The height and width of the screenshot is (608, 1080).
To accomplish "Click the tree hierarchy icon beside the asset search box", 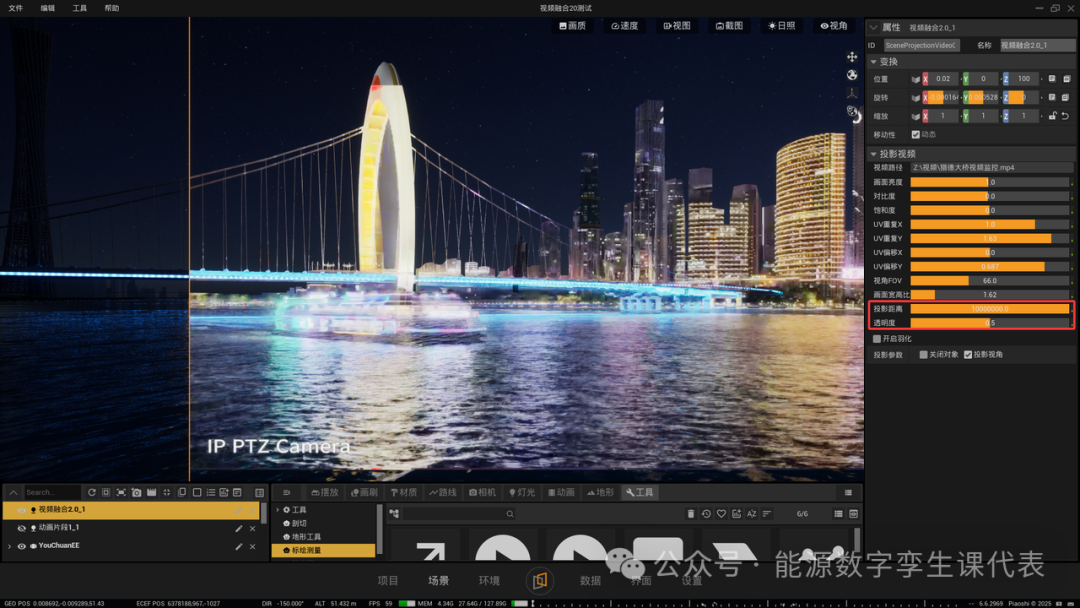I will 394,514.
